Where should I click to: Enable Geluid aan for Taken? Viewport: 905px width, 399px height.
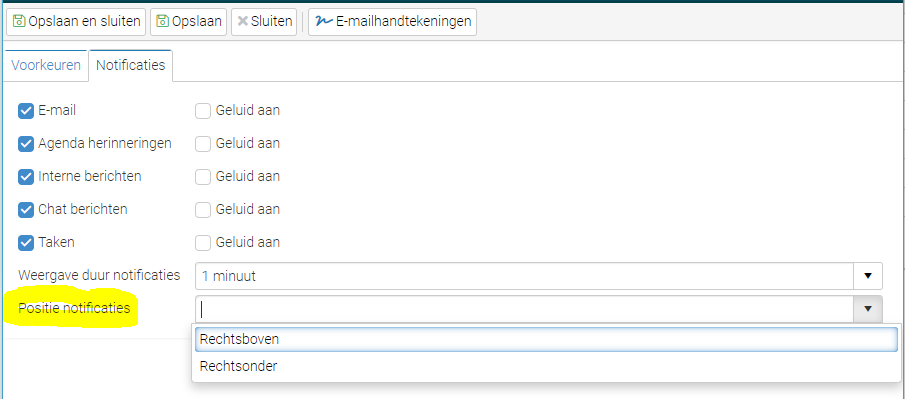tap(203, 243)
